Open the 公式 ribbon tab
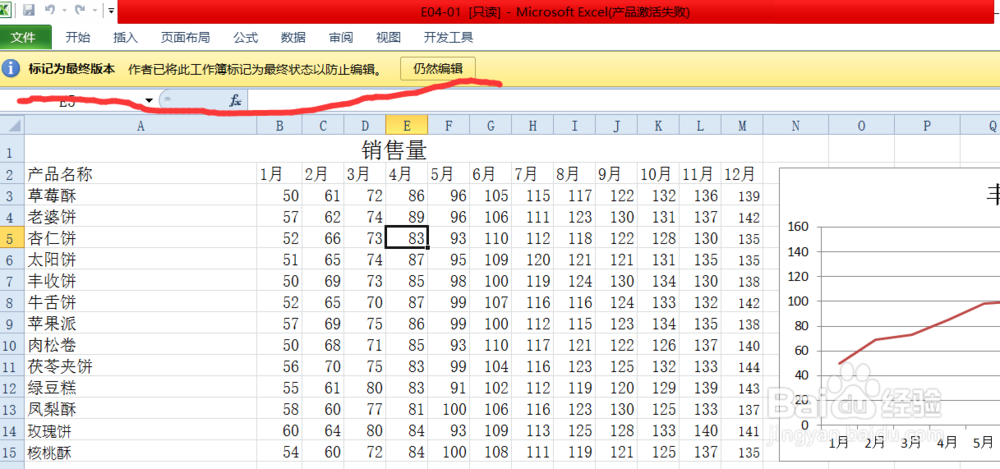The image size is (1000, 469). 246,38
